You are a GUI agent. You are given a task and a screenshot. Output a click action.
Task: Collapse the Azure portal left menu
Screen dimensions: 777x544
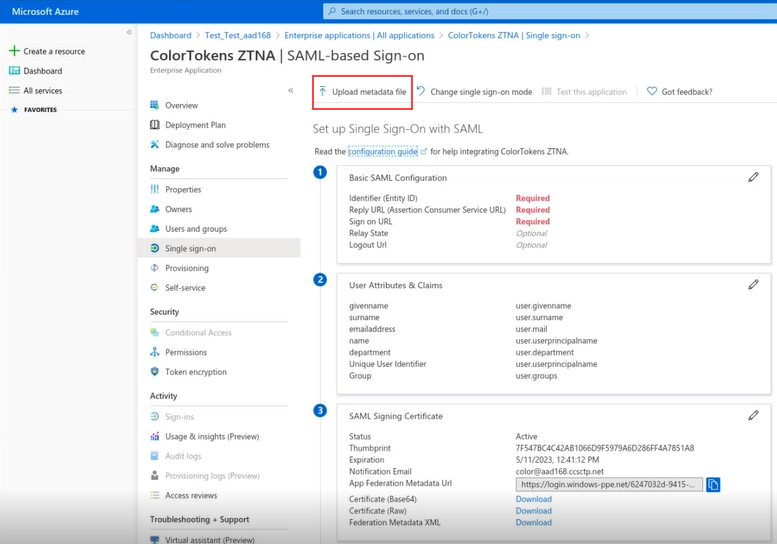click(129, 32)
